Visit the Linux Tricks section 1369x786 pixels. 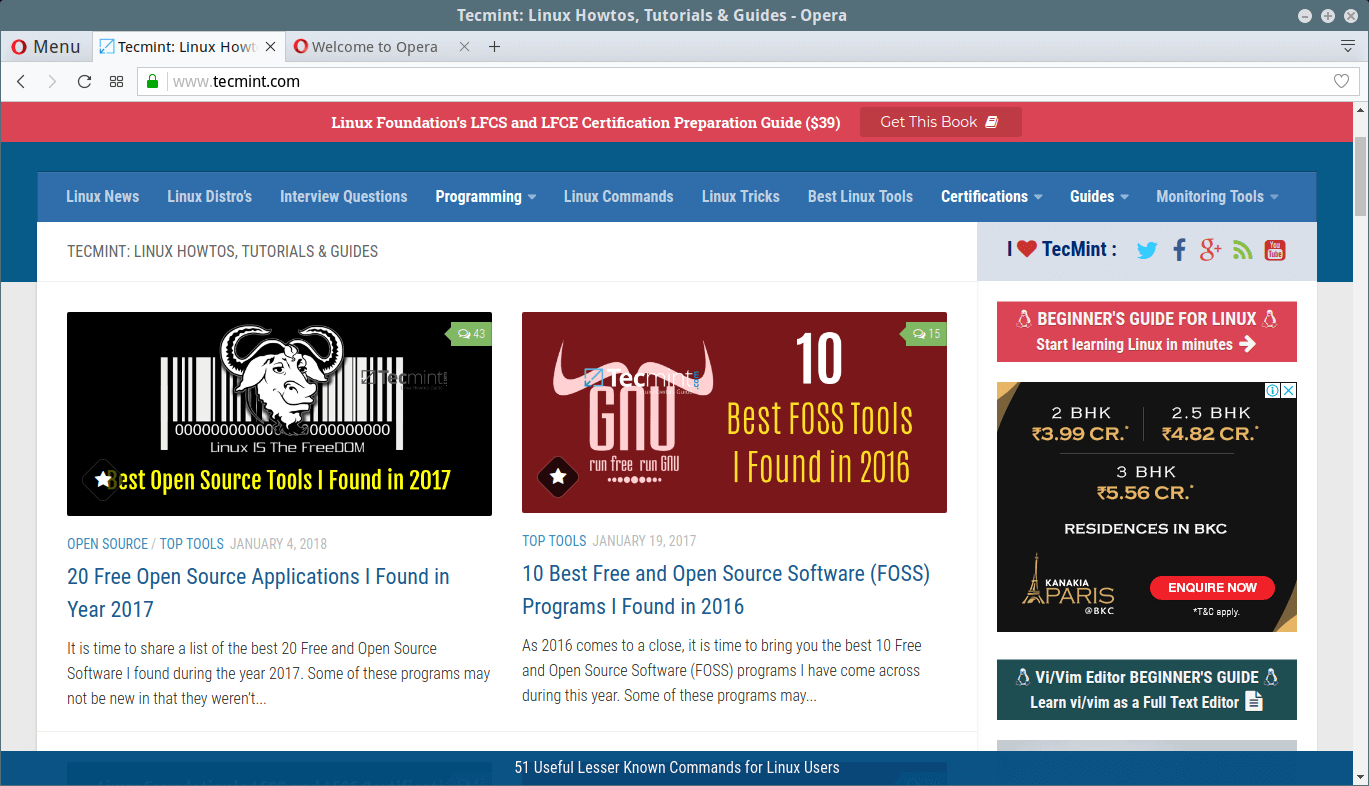click(x=740, y=197)
